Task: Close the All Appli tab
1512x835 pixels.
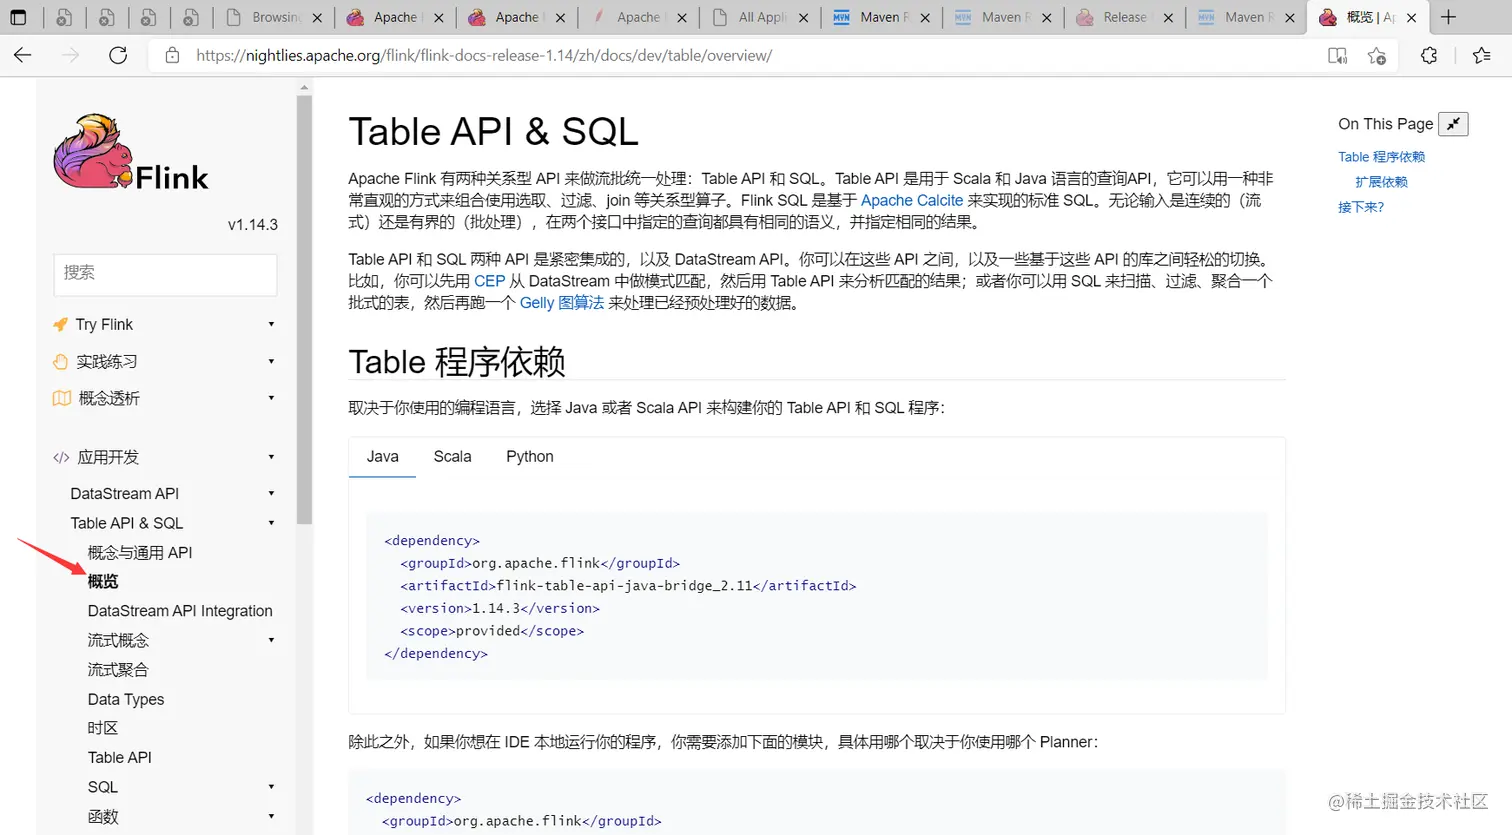Action: point(803,17)
